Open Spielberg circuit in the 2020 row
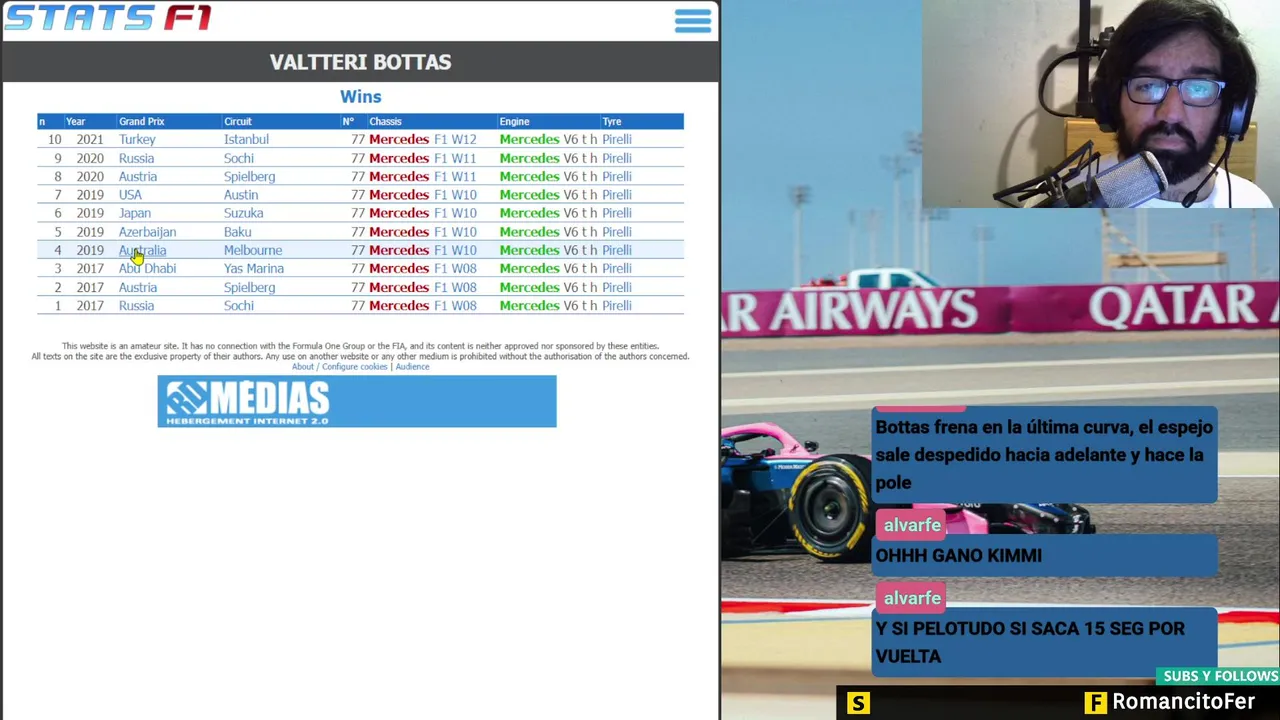 click(x=249, y=177)
